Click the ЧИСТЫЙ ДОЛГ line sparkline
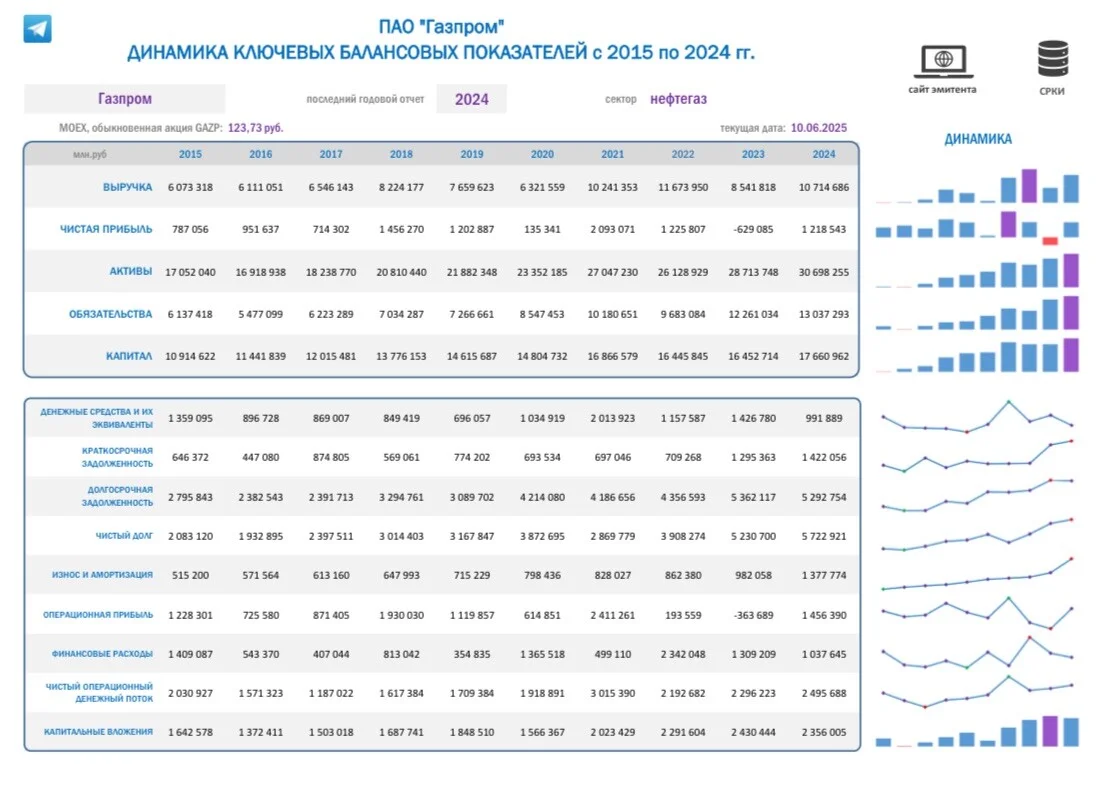Screen dimensions: 1107x797 [x=977, y=535]
